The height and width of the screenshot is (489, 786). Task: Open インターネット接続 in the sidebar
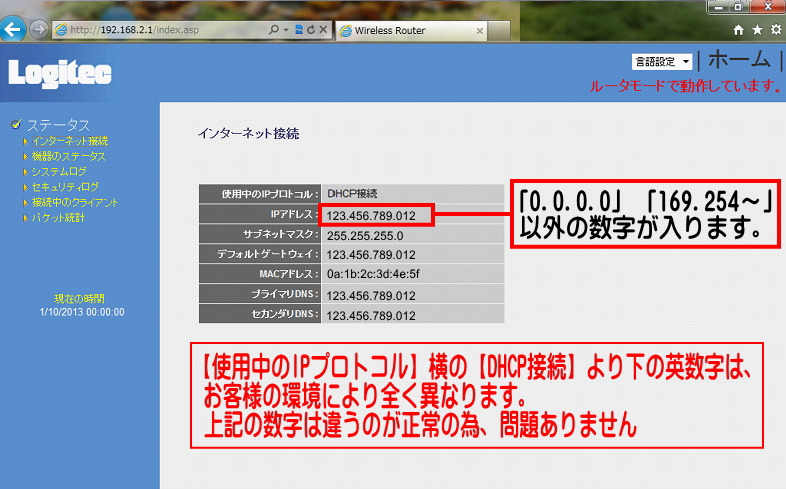coord(69,141)
